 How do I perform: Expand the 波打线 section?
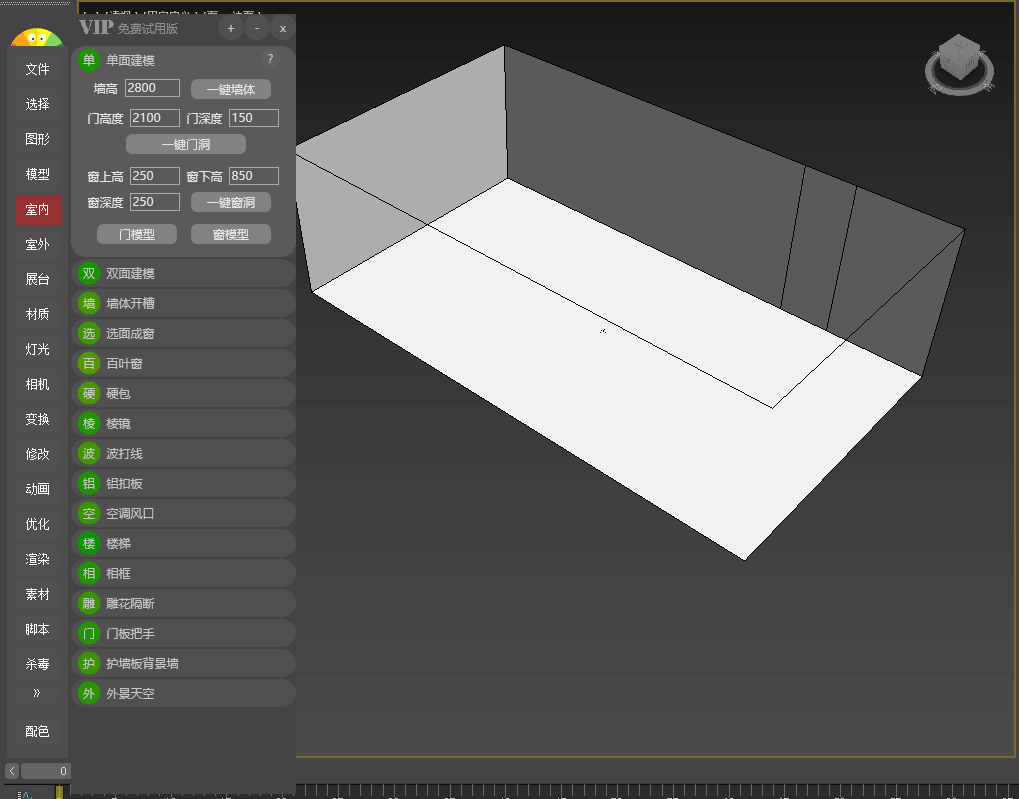coord(183,453)
